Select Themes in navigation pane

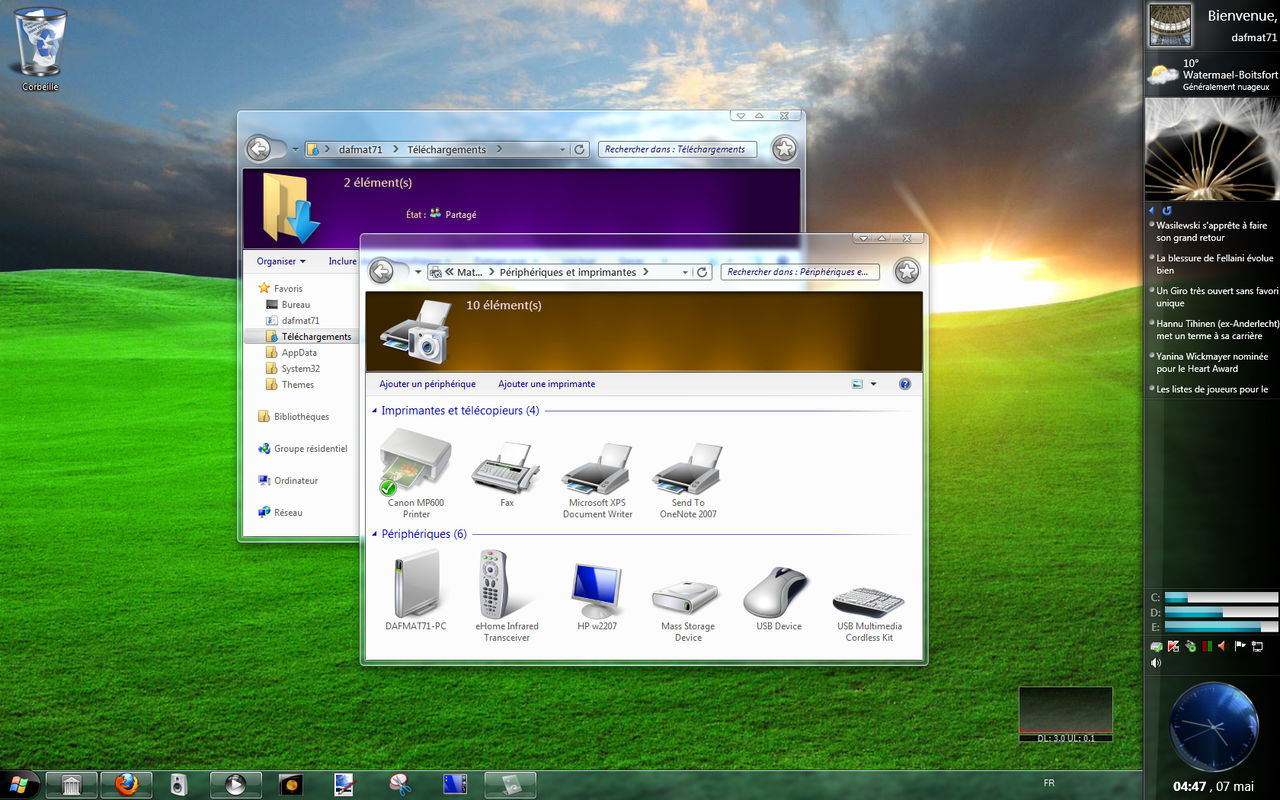click(289, 384)
